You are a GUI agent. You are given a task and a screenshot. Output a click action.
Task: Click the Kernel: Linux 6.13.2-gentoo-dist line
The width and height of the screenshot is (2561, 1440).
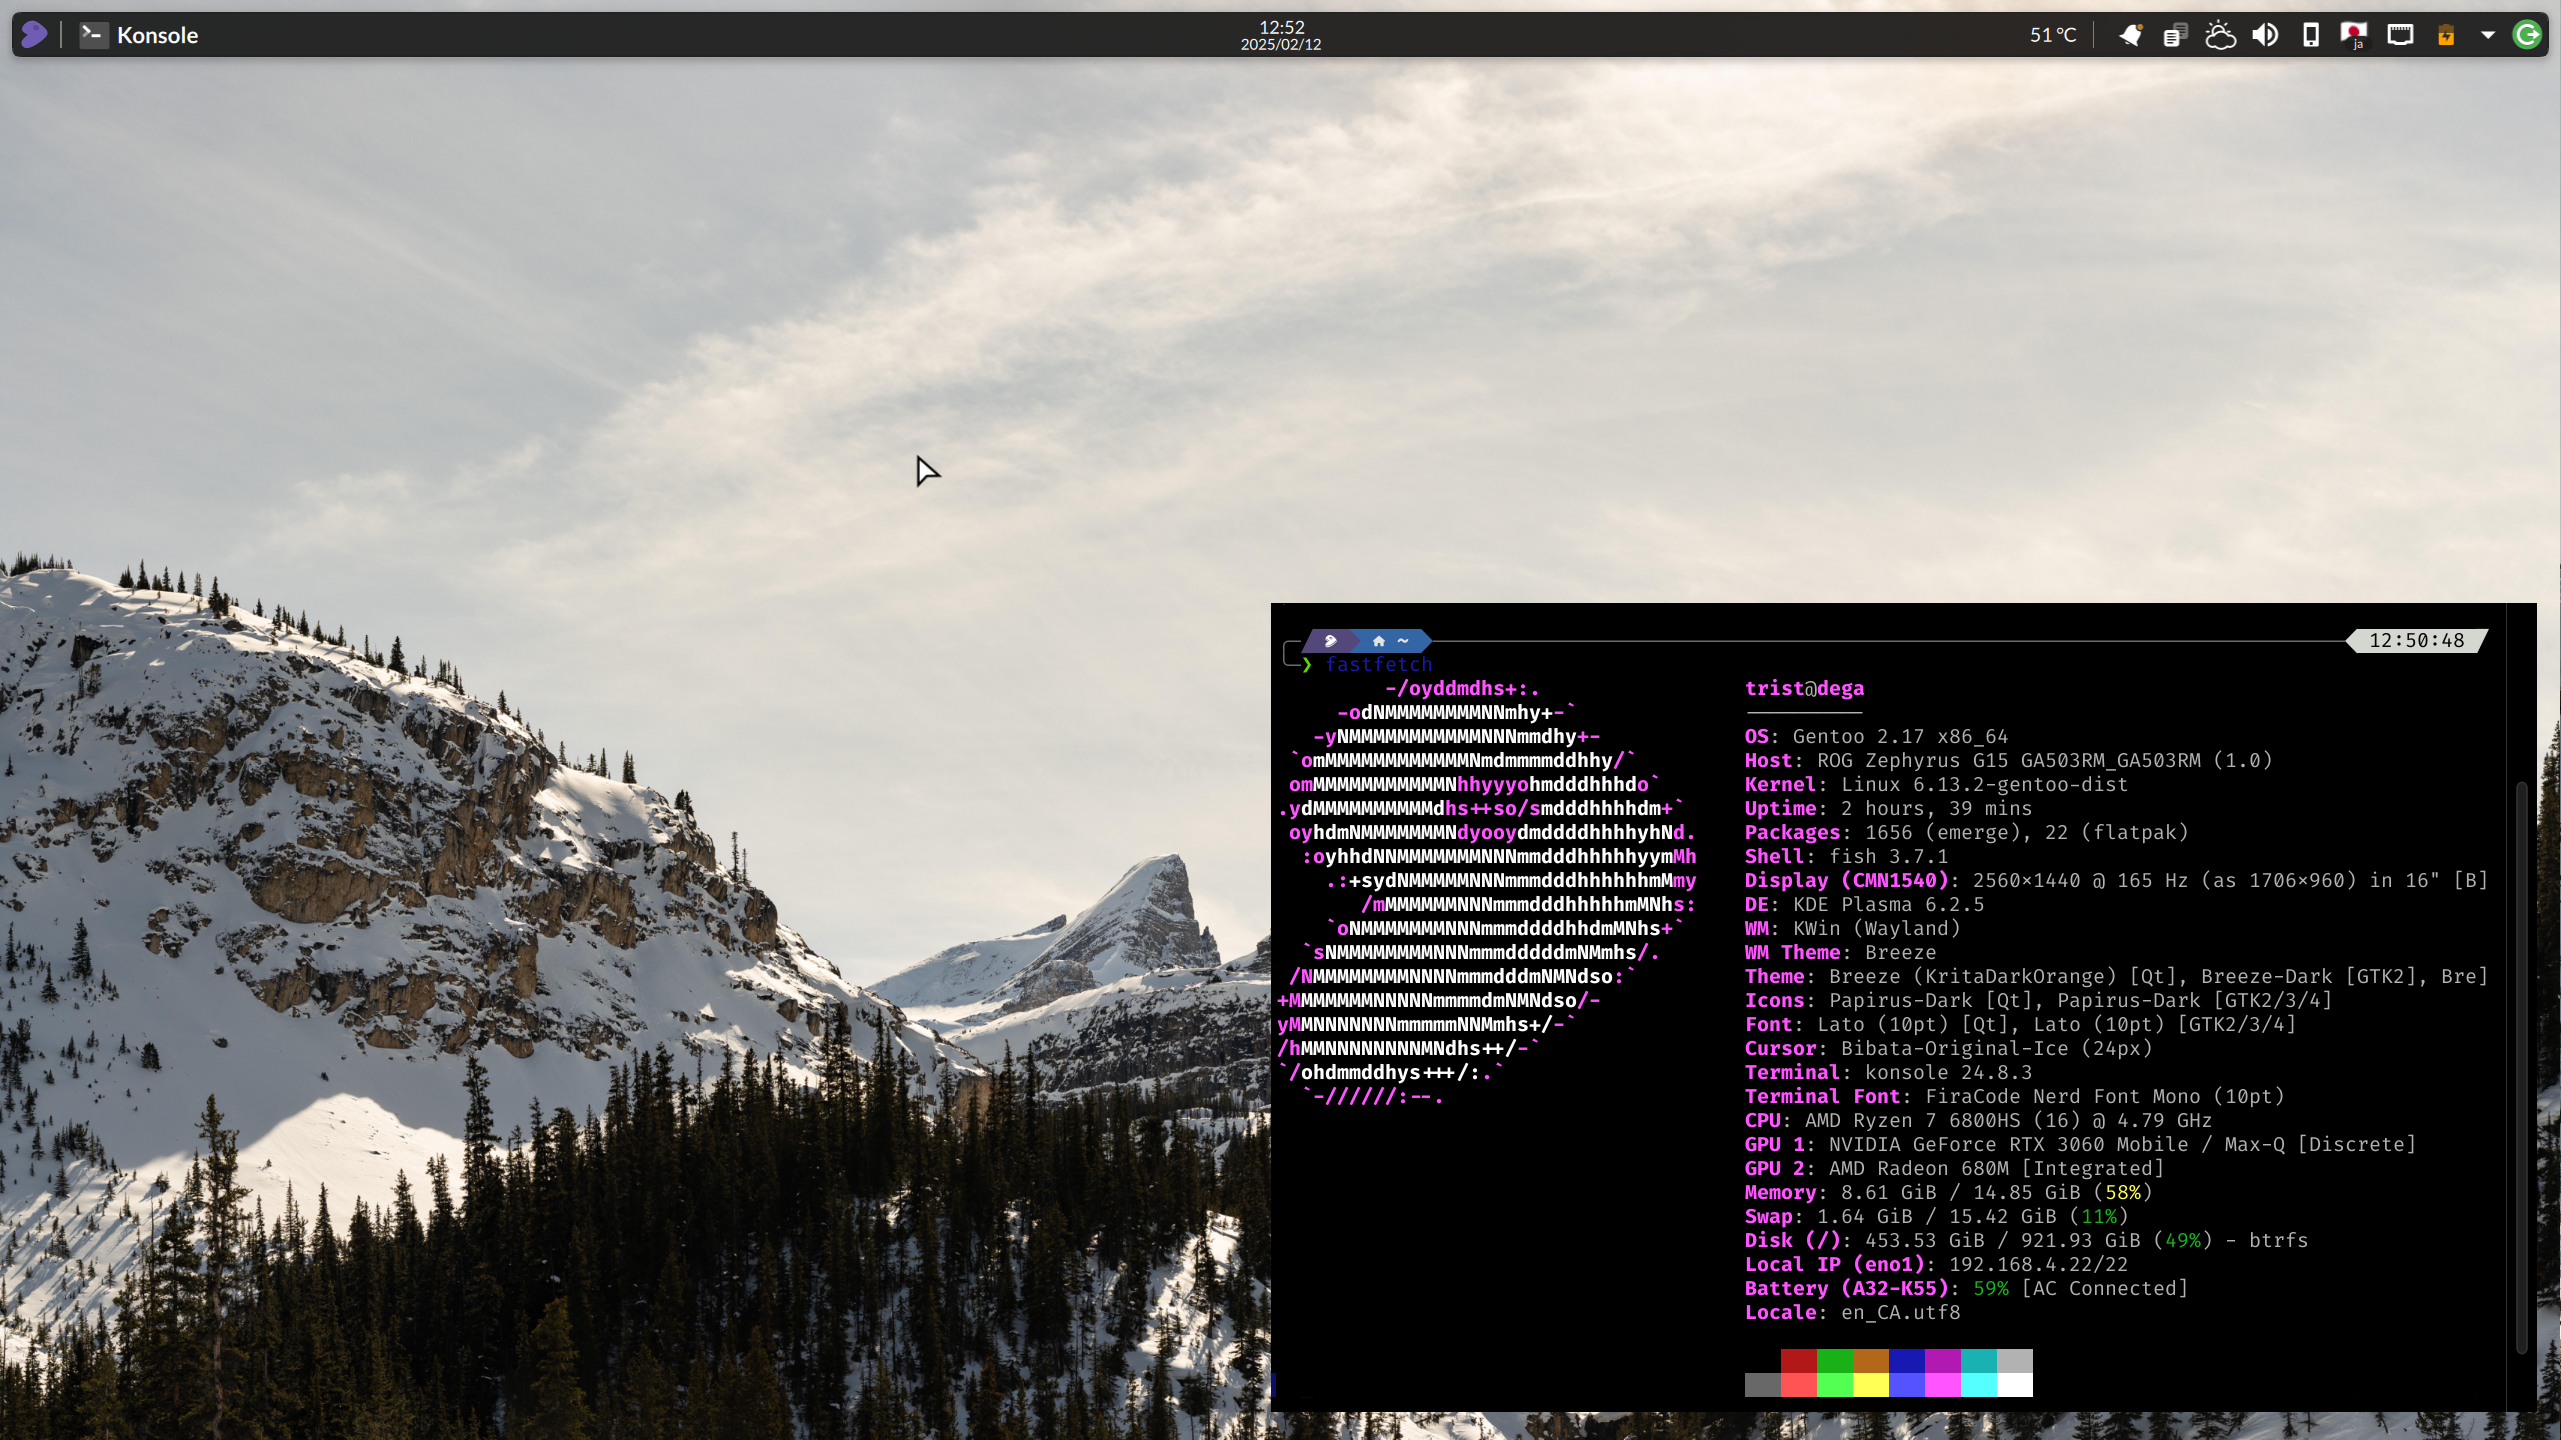(1937, 785)
